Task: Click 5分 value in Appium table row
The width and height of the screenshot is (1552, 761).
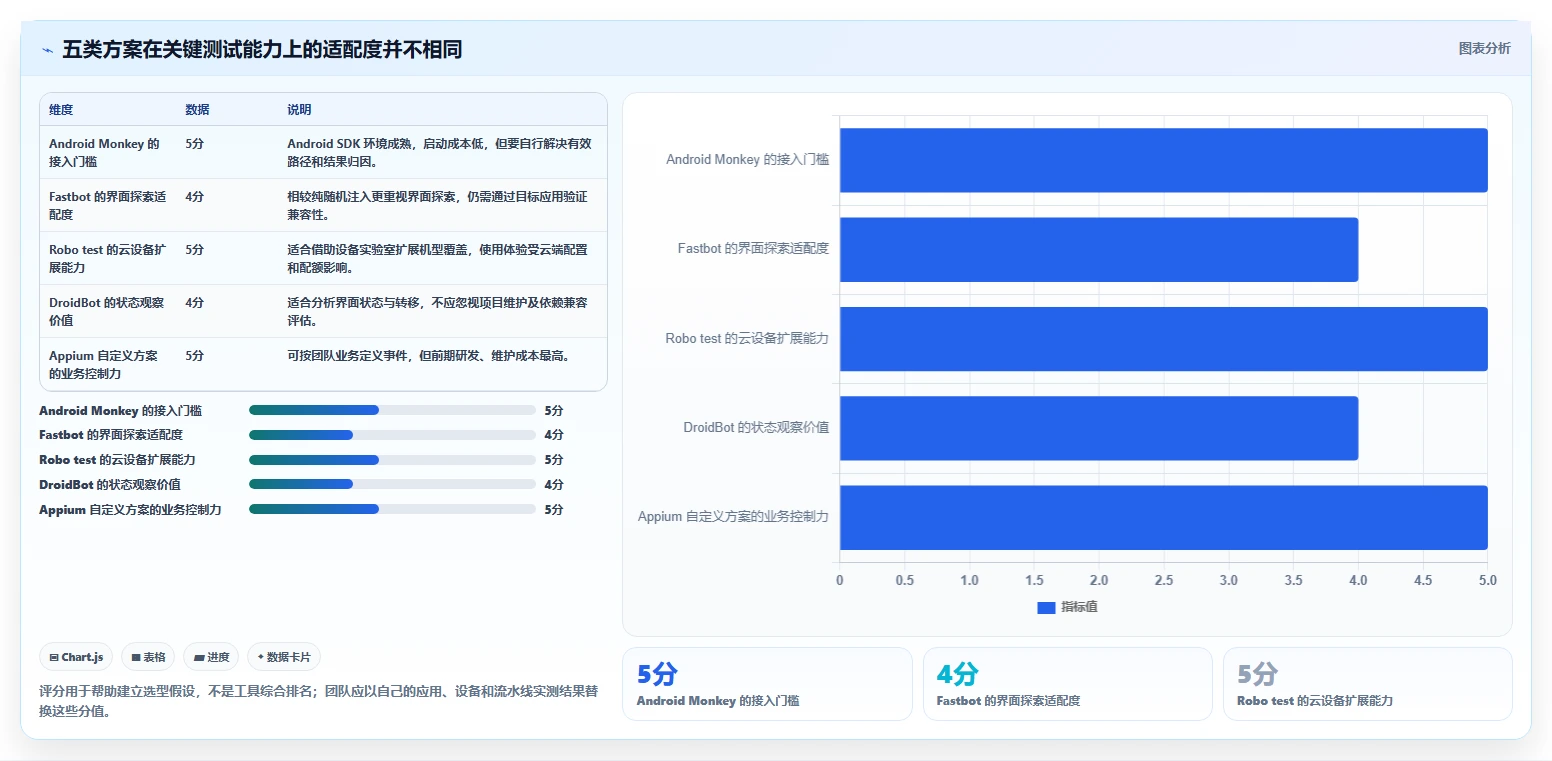Action: 194,356
